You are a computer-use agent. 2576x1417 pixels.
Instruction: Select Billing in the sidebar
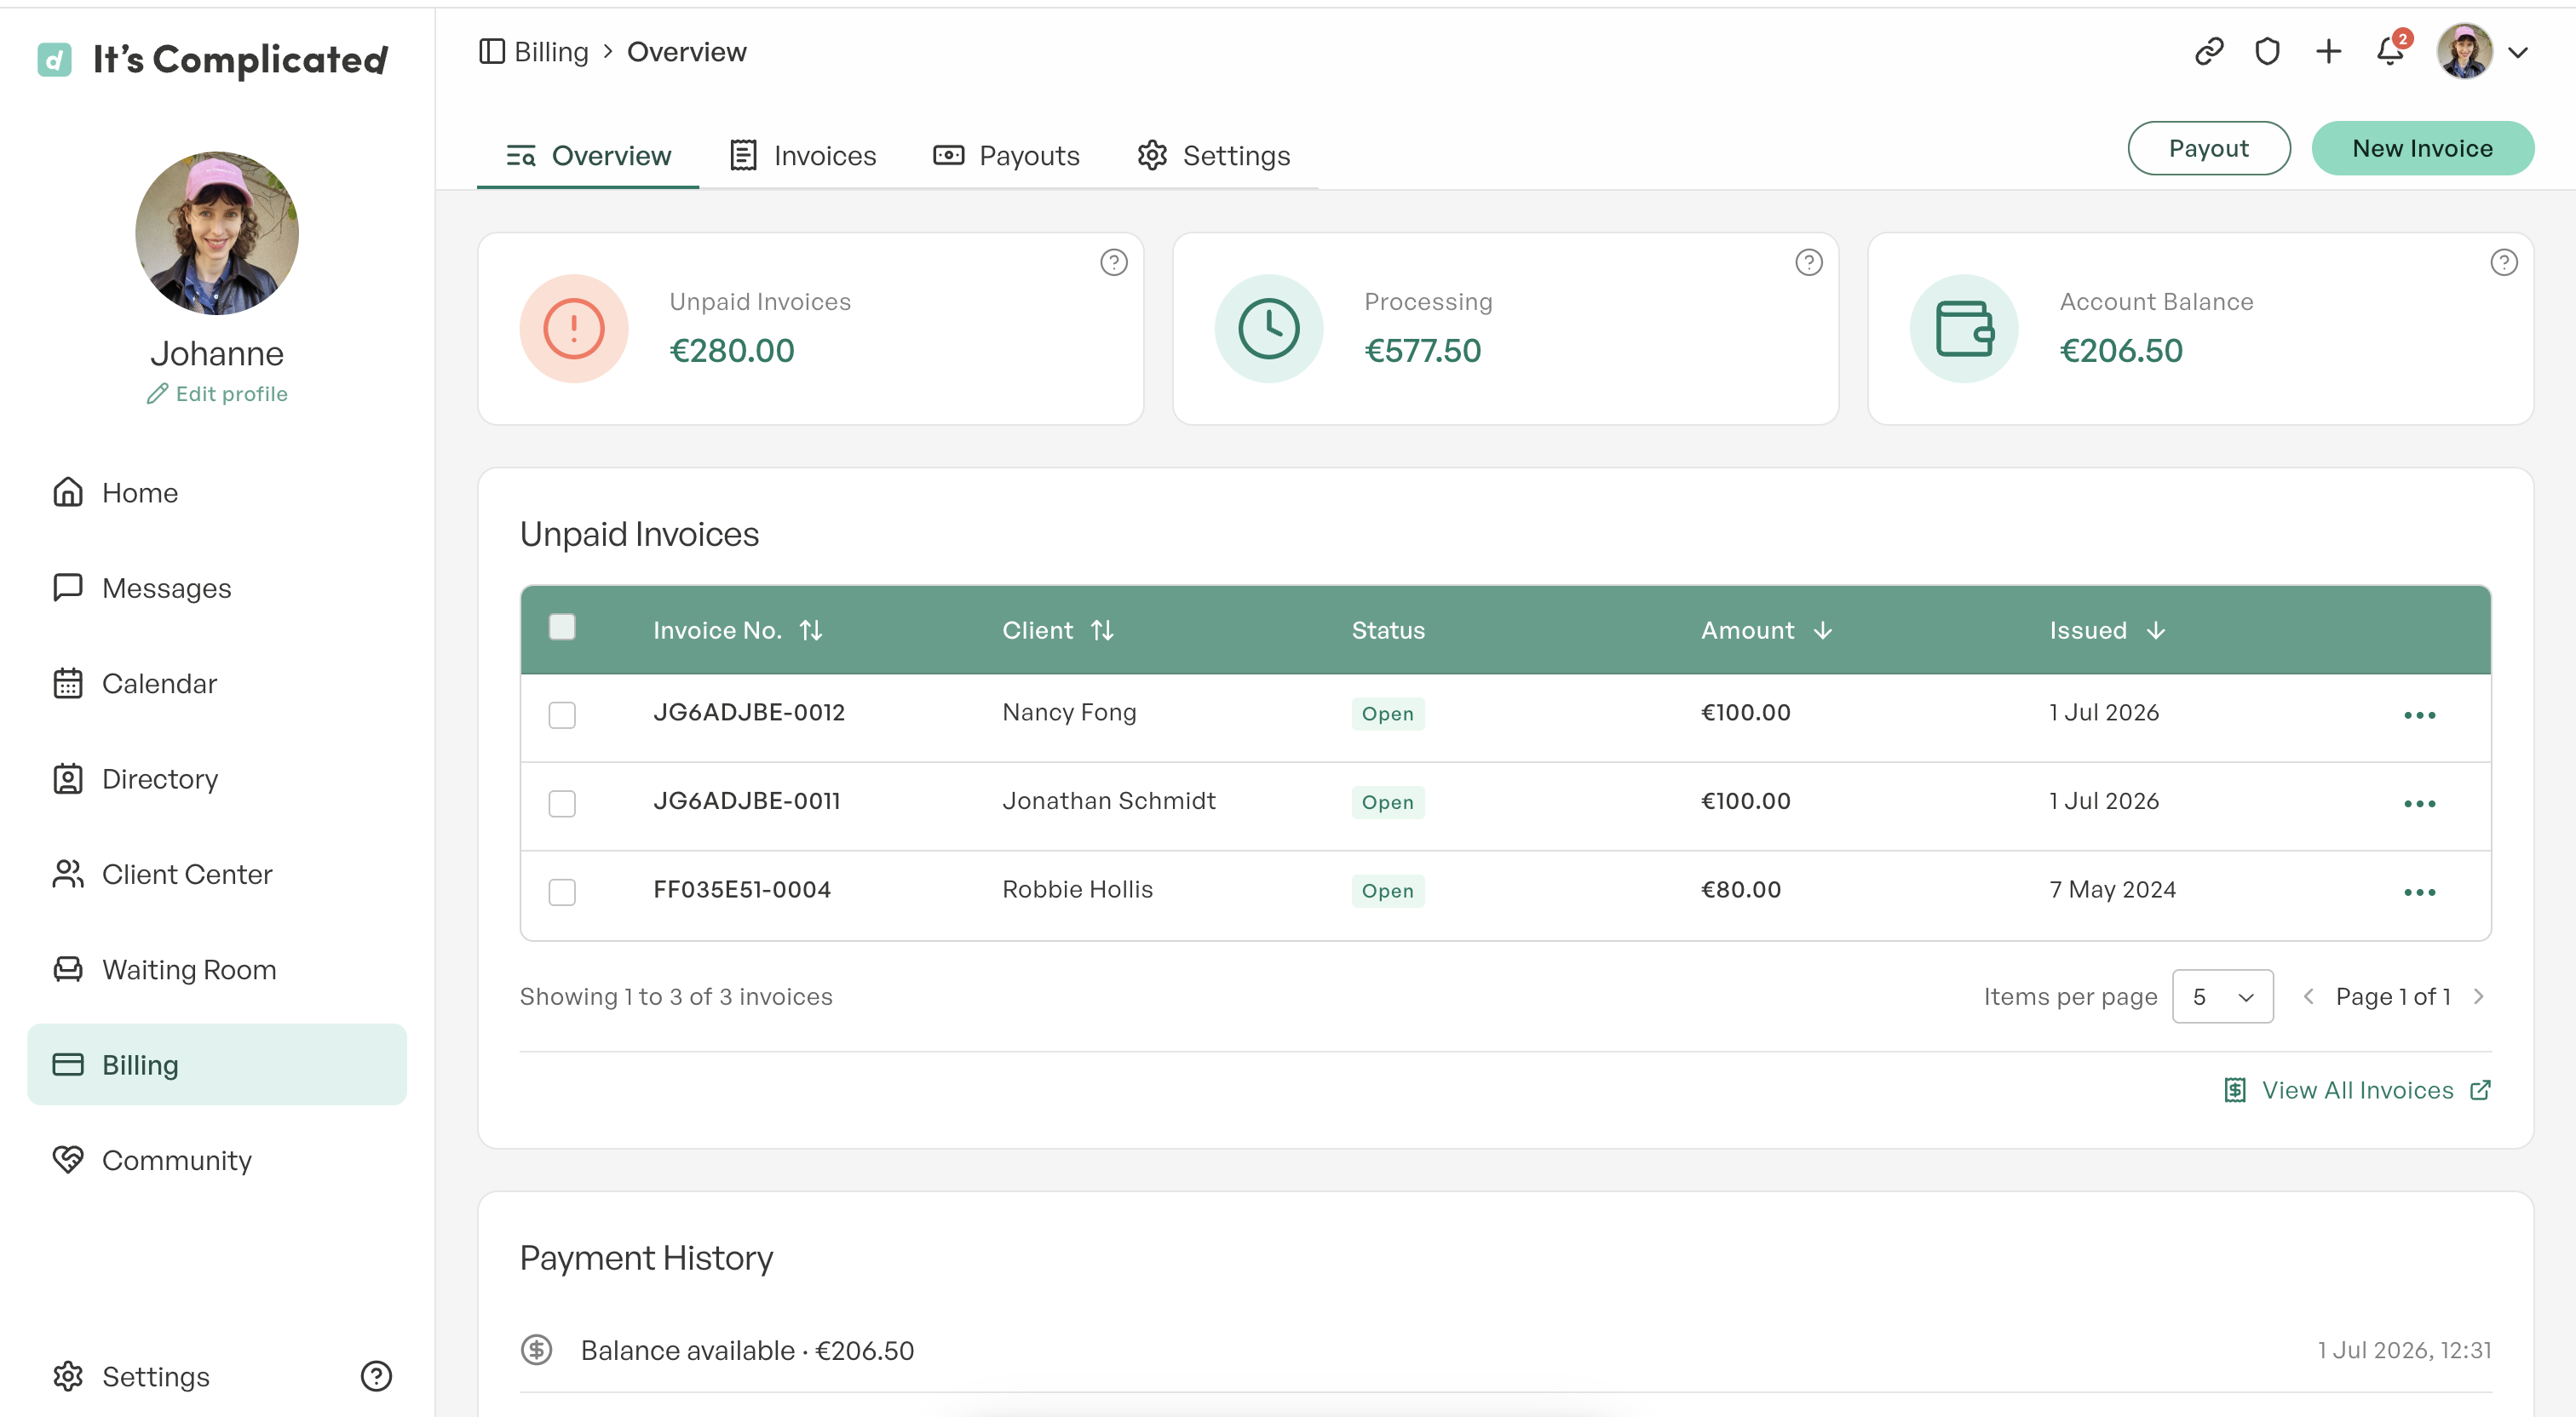click(217, 1065)
